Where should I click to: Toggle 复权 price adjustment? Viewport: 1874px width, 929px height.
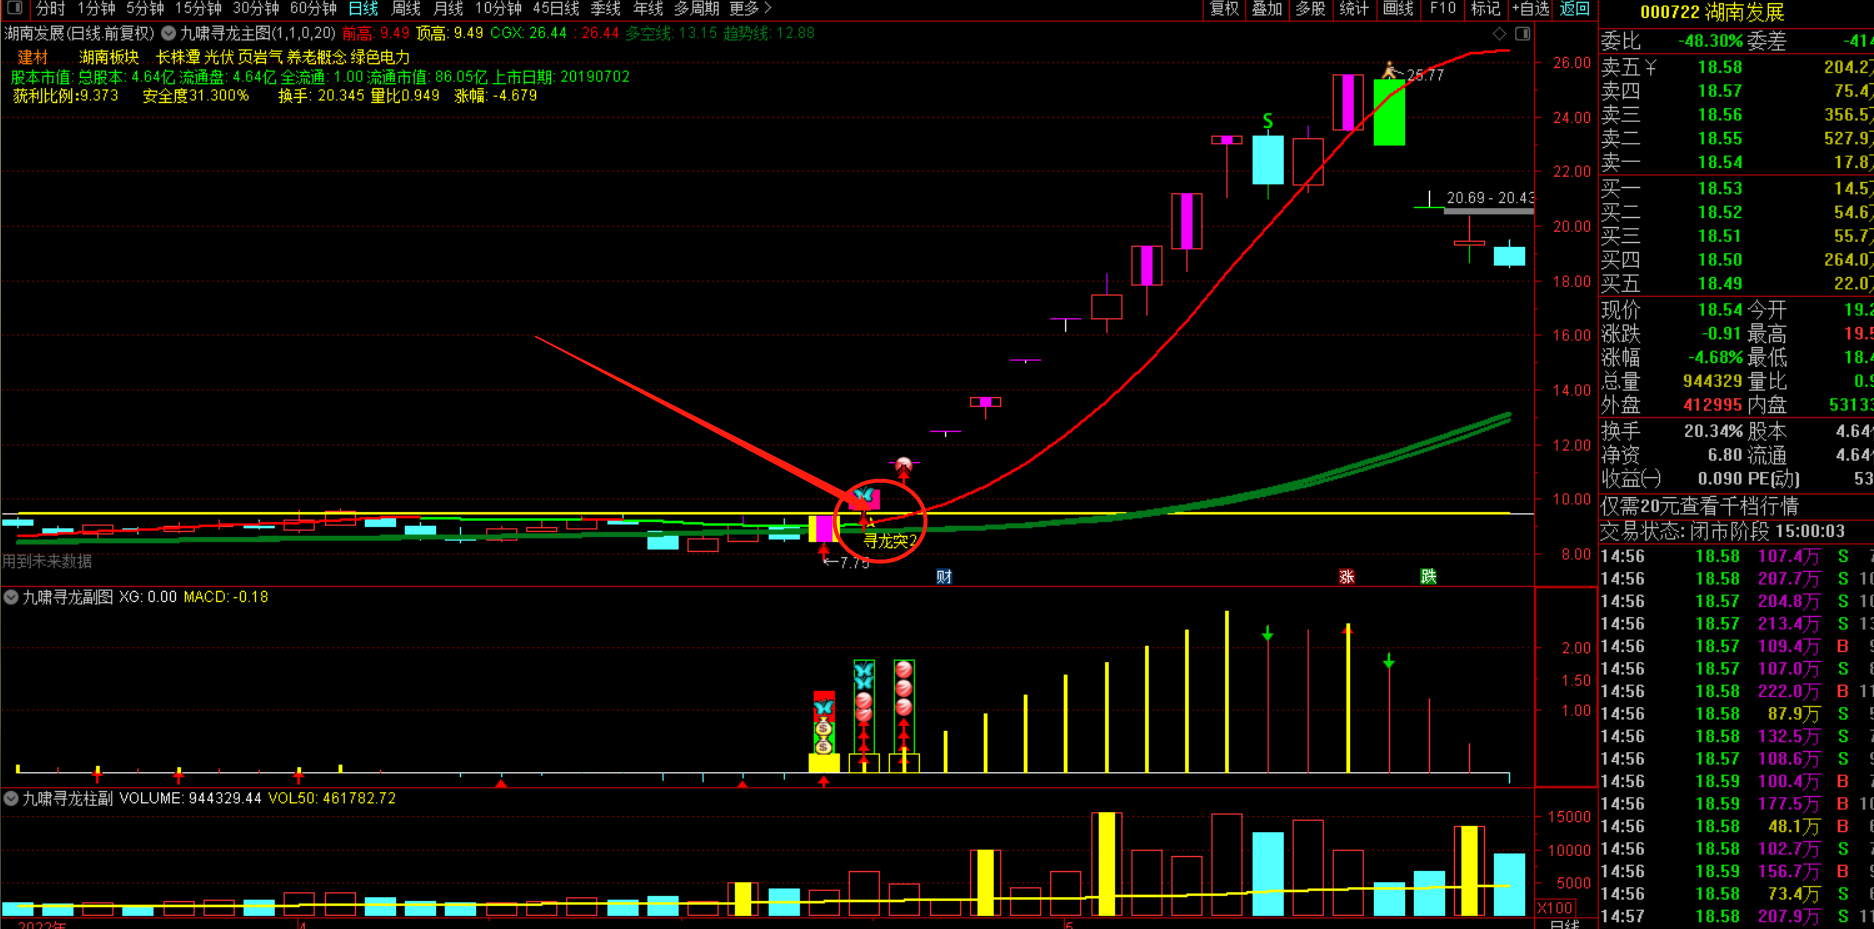[x=1224, y=8]
